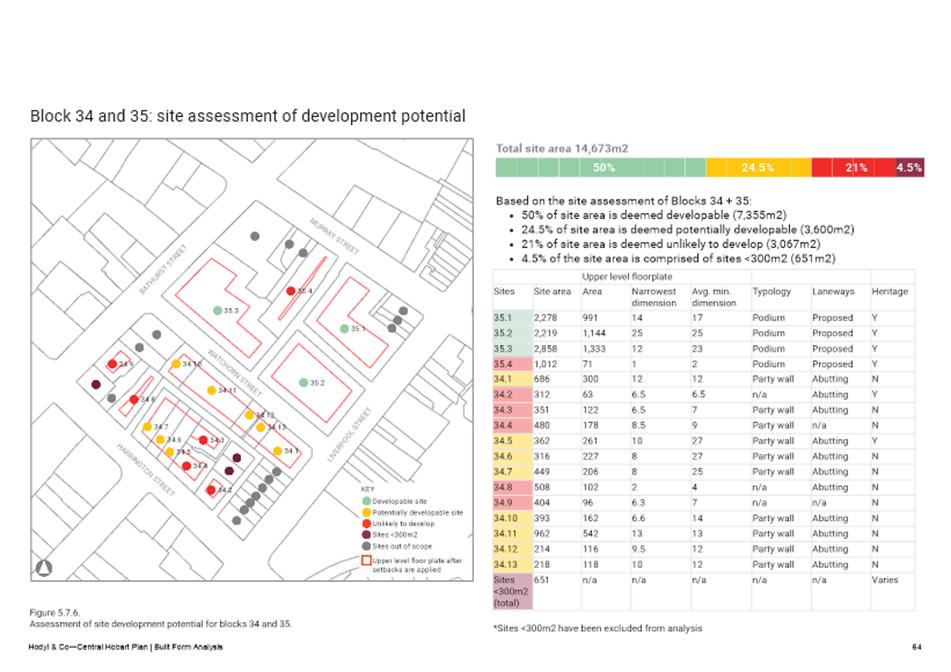Click the 'Sites <300m2 (total)' table cell
951x672 pixels.
coord(512,591)
